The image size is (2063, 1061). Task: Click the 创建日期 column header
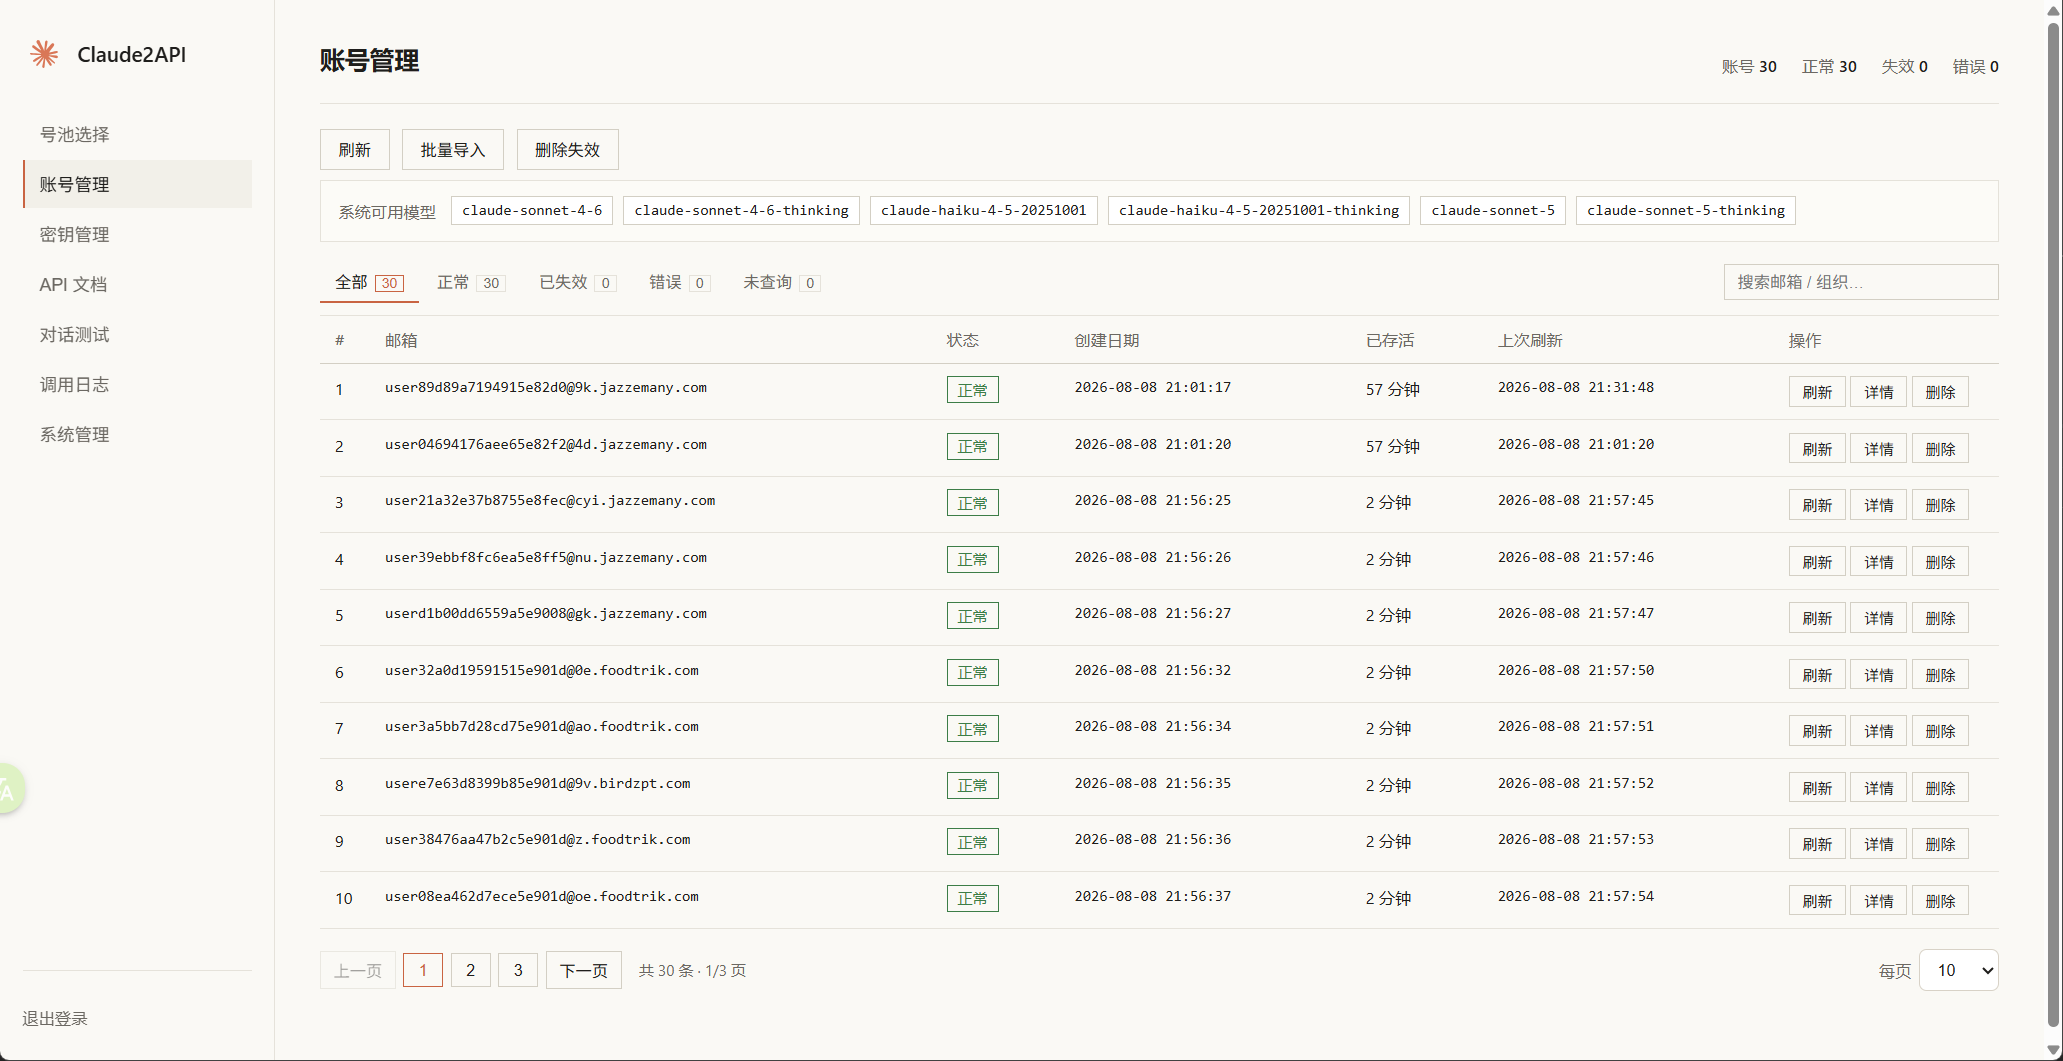pos(1107,340)
